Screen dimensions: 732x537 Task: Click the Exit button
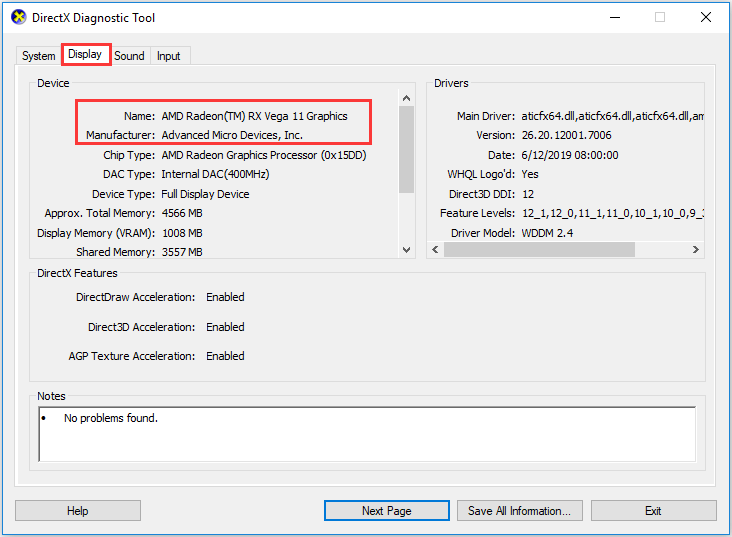653,511
